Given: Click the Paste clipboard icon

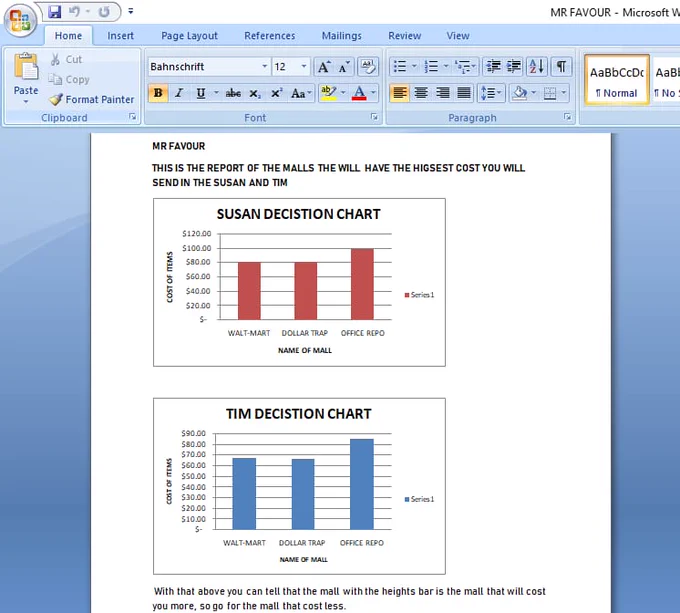Looking at the screenshot, I should (26, 67).
